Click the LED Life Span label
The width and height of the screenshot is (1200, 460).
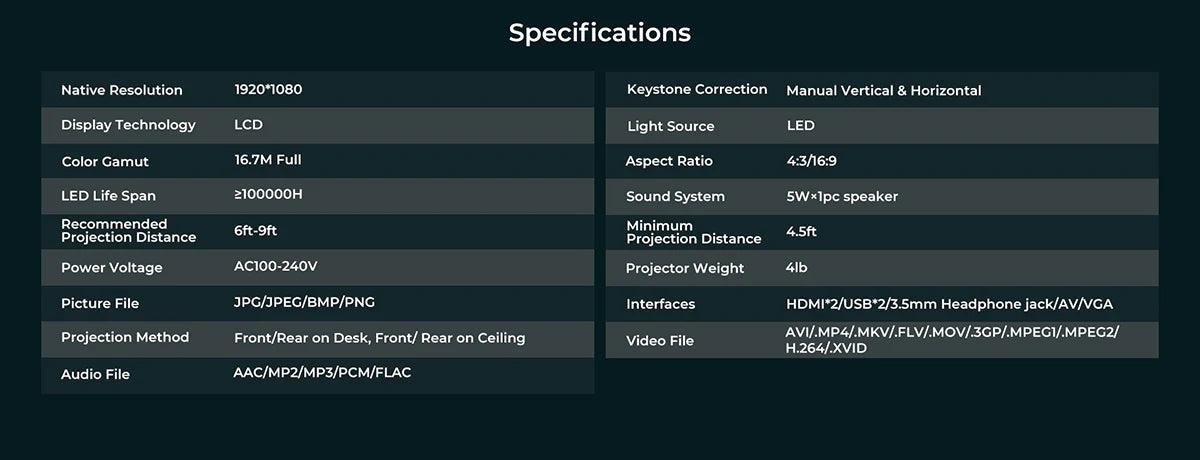109,195
